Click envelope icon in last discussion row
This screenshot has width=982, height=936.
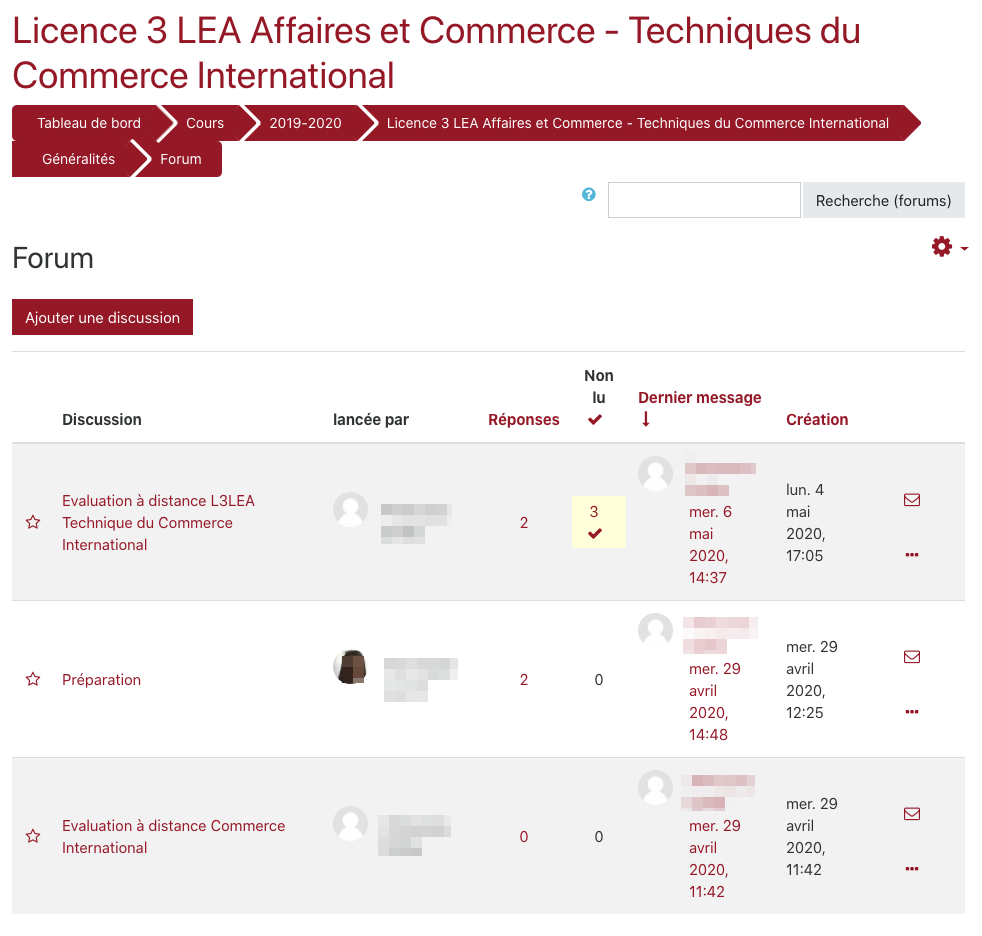[911, 814]
